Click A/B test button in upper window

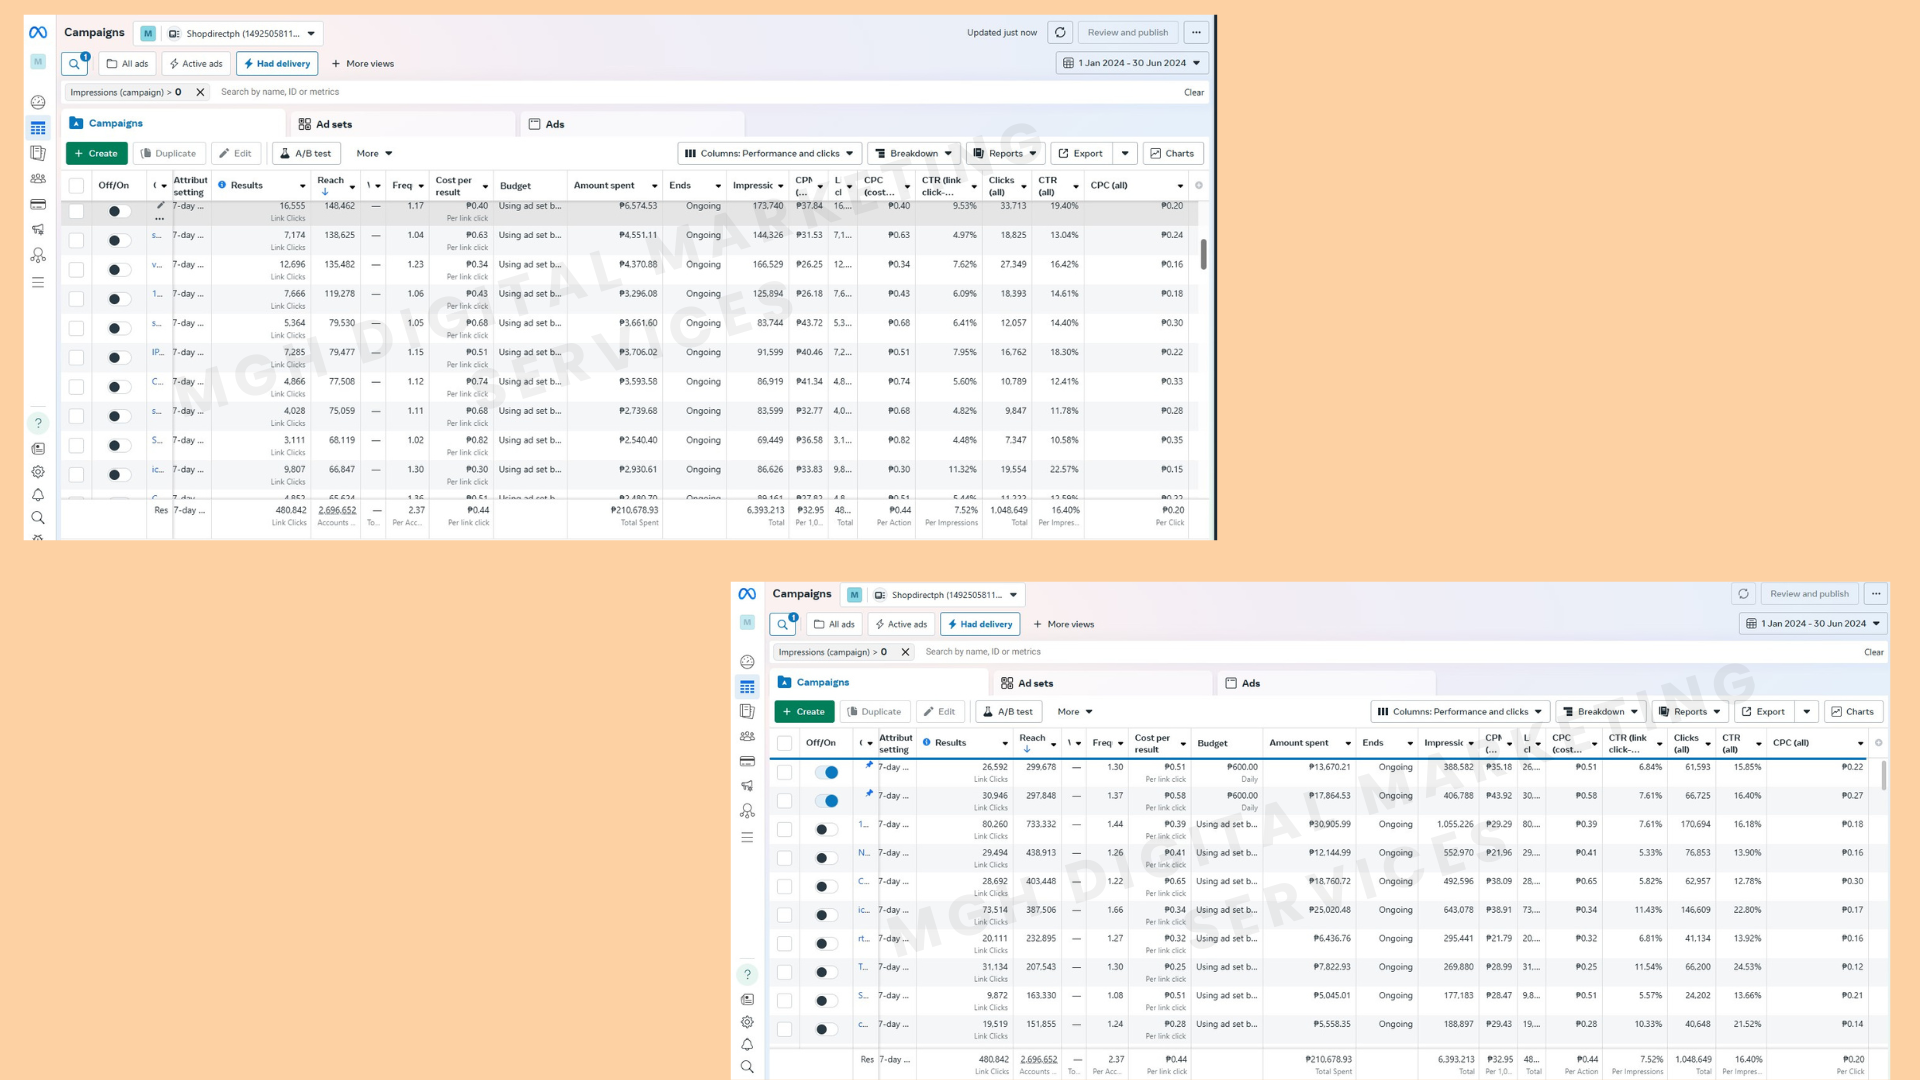click(x=306, y=154)
